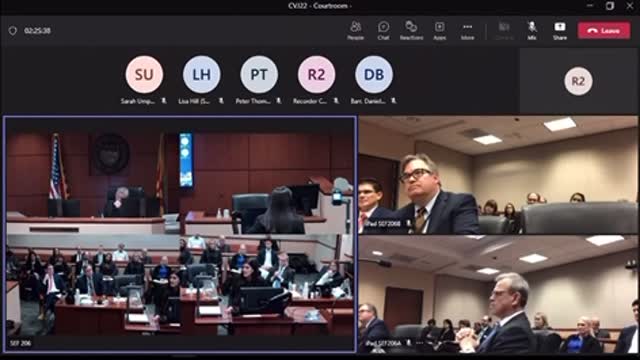This screenshot has height=360, width=640.
Task: Open options on the iPad SDF206A tile
Action: [420, 343]
